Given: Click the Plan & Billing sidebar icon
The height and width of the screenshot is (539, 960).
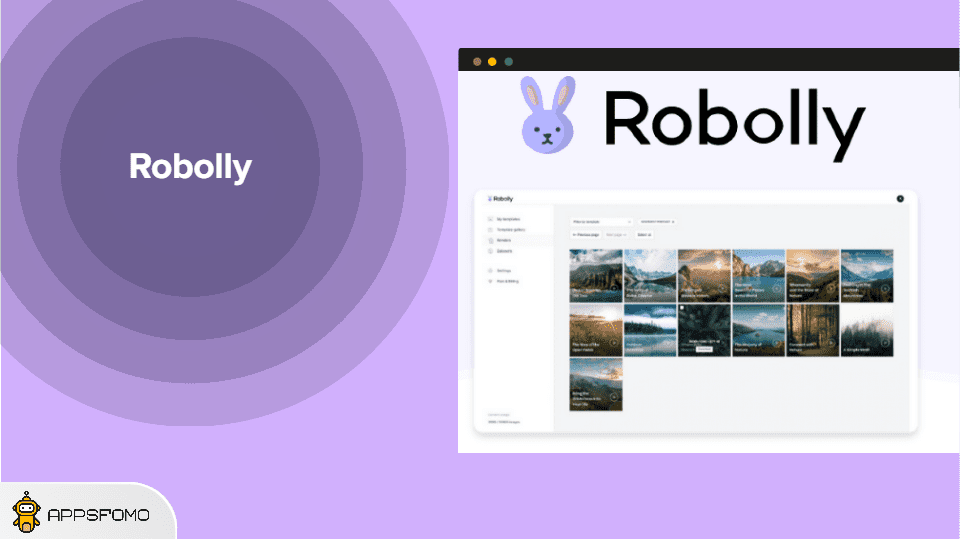Looking at the screenshot, I should click(489, 281).
